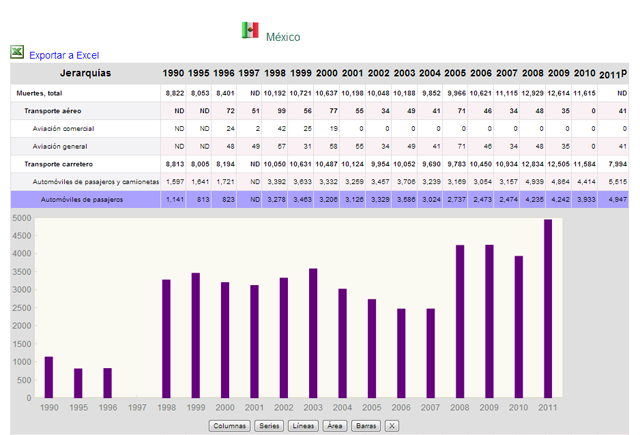Open the Exportar a Excel link
The height and width of the screenshot is (435, 640).
click(64, 55)
